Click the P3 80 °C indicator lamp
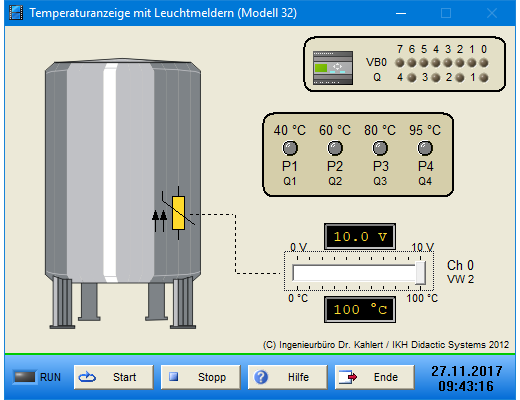This screenshot has height=400, width=520. (x=380, y=148)
